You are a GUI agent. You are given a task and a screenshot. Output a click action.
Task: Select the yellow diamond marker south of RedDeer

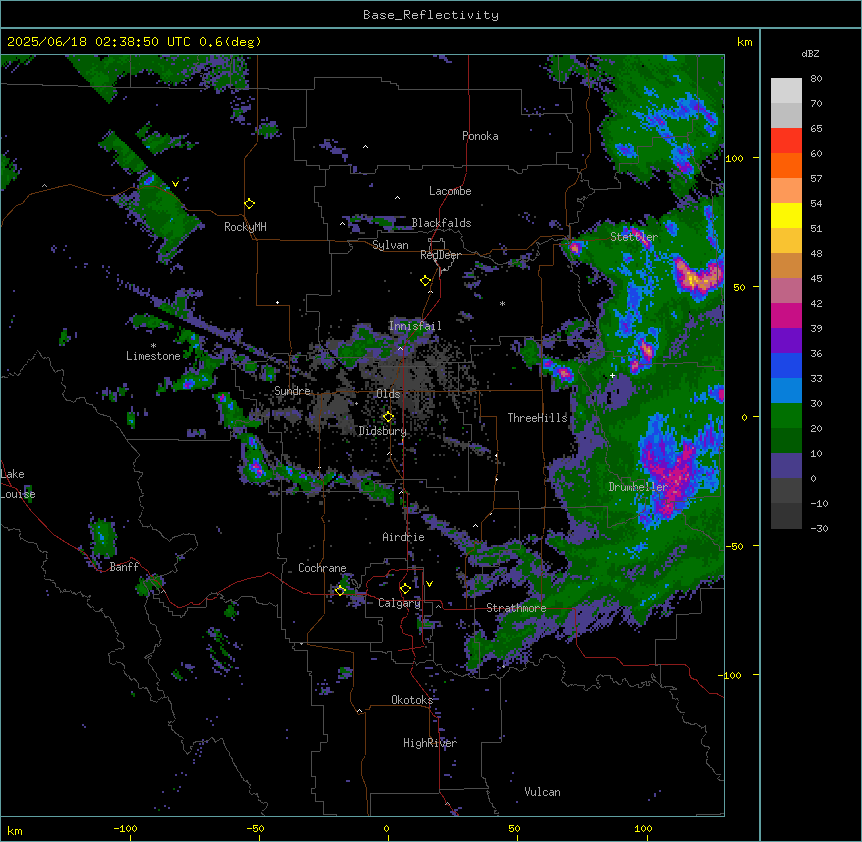[x=426, y=281]
